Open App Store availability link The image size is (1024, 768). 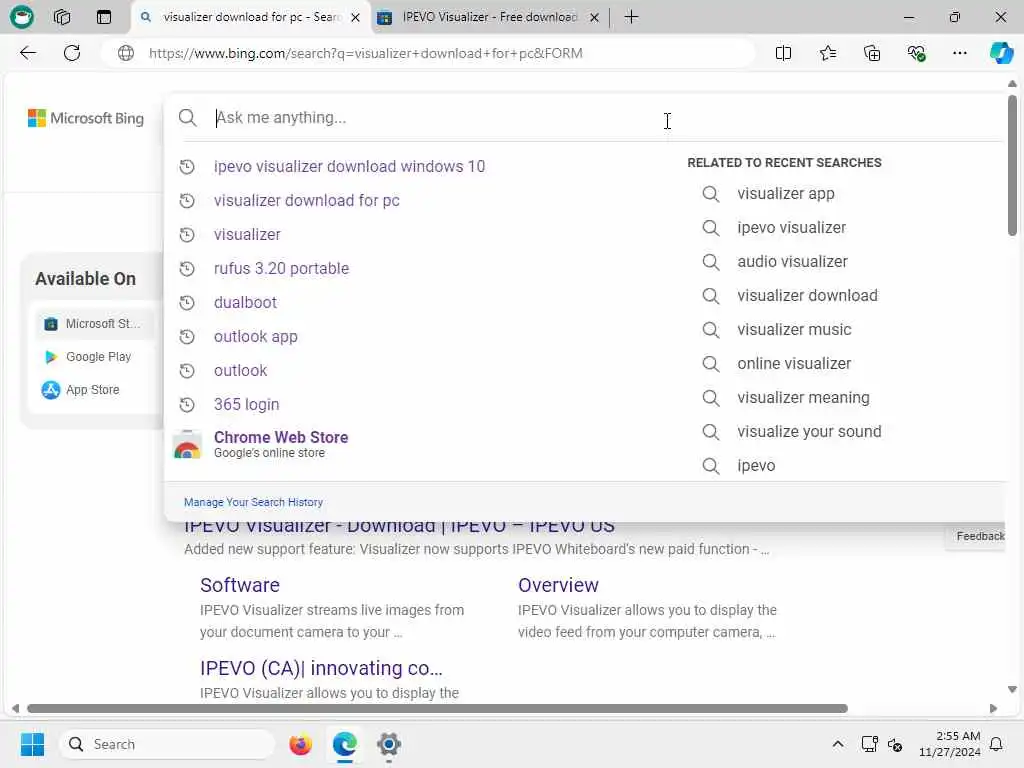pyautogui.click(x=80, y=390)
